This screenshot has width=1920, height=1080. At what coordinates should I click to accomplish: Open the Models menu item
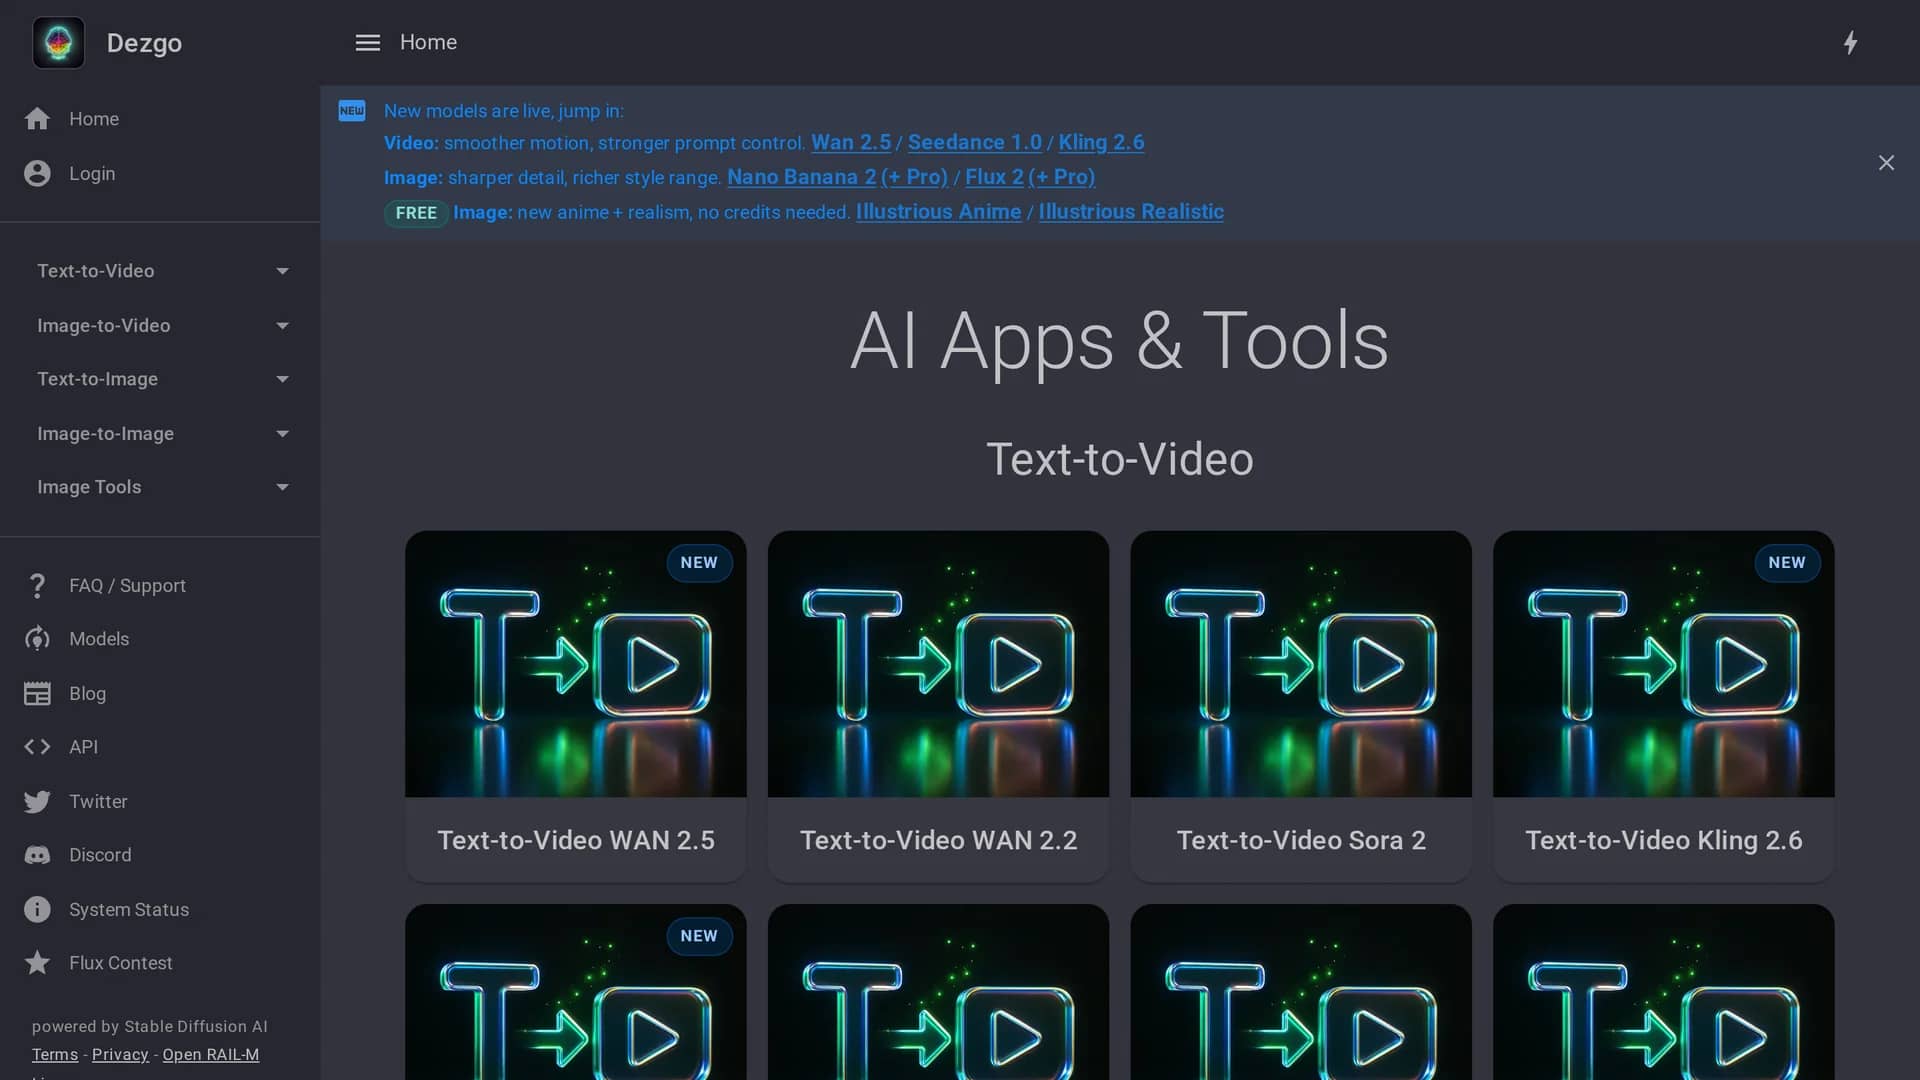160,639
